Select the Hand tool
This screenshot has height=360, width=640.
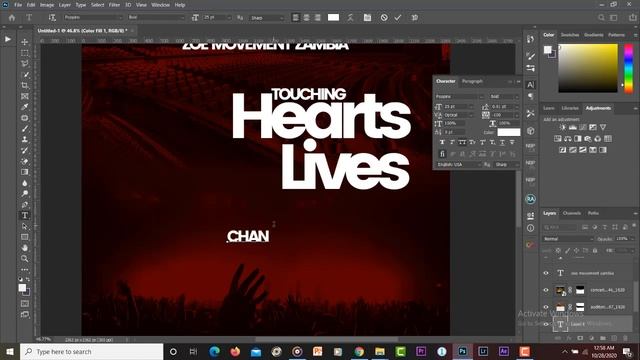coord(25,248)
